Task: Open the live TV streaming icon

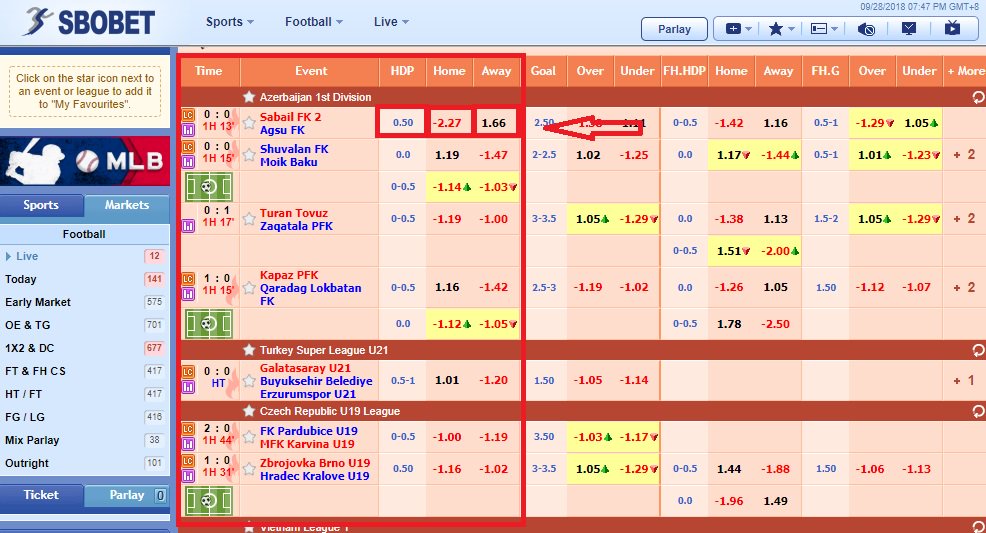Action: point(952,28)
